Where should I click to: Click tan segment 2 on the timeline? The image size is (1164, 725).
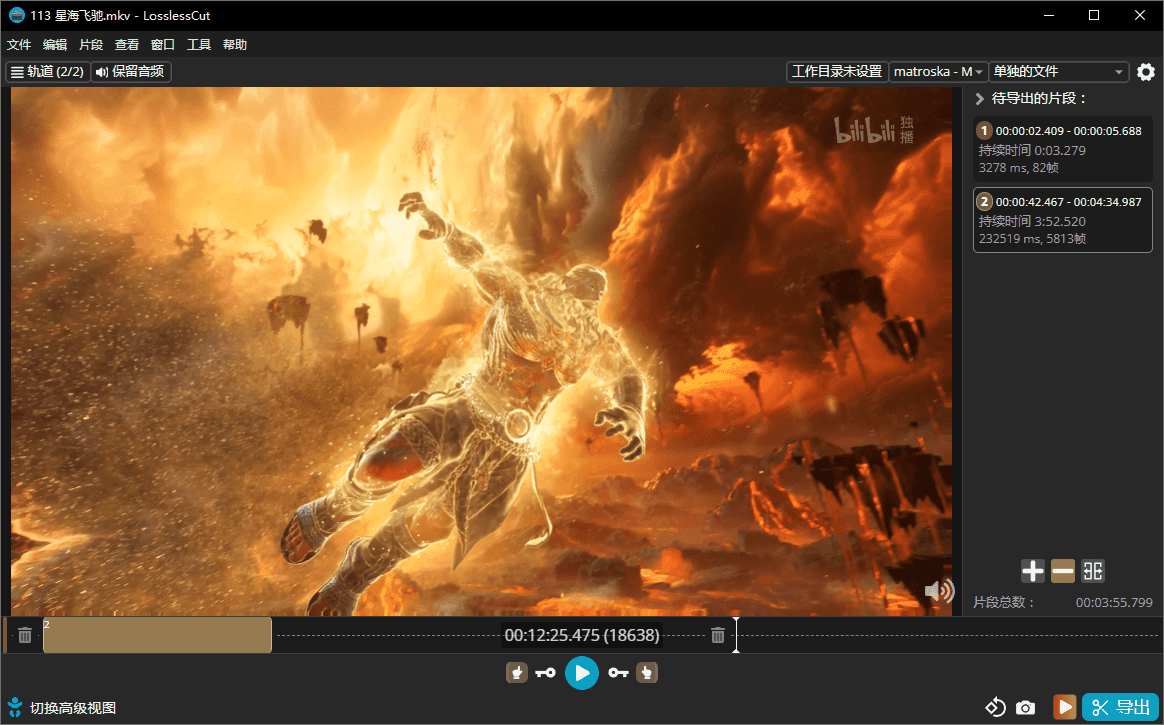coord(157,635)
